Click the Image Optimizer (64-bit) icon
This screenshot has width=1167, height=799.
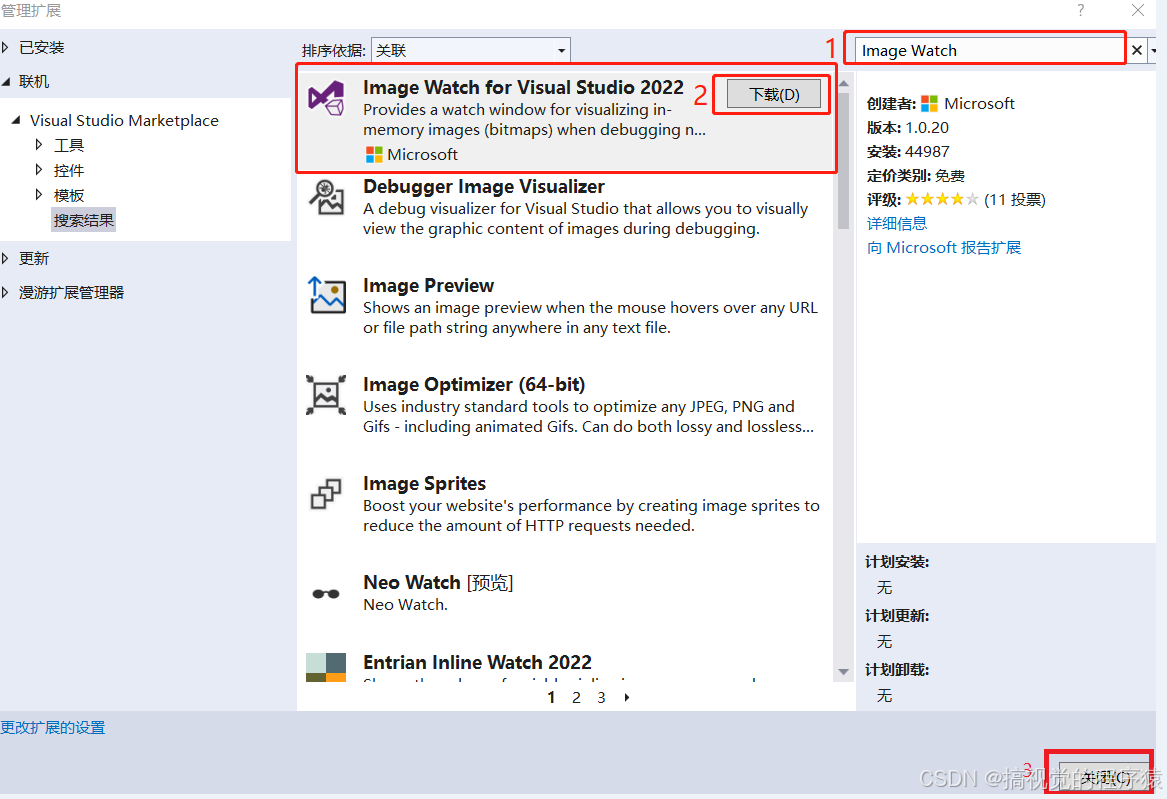click(x=325, y=395)
